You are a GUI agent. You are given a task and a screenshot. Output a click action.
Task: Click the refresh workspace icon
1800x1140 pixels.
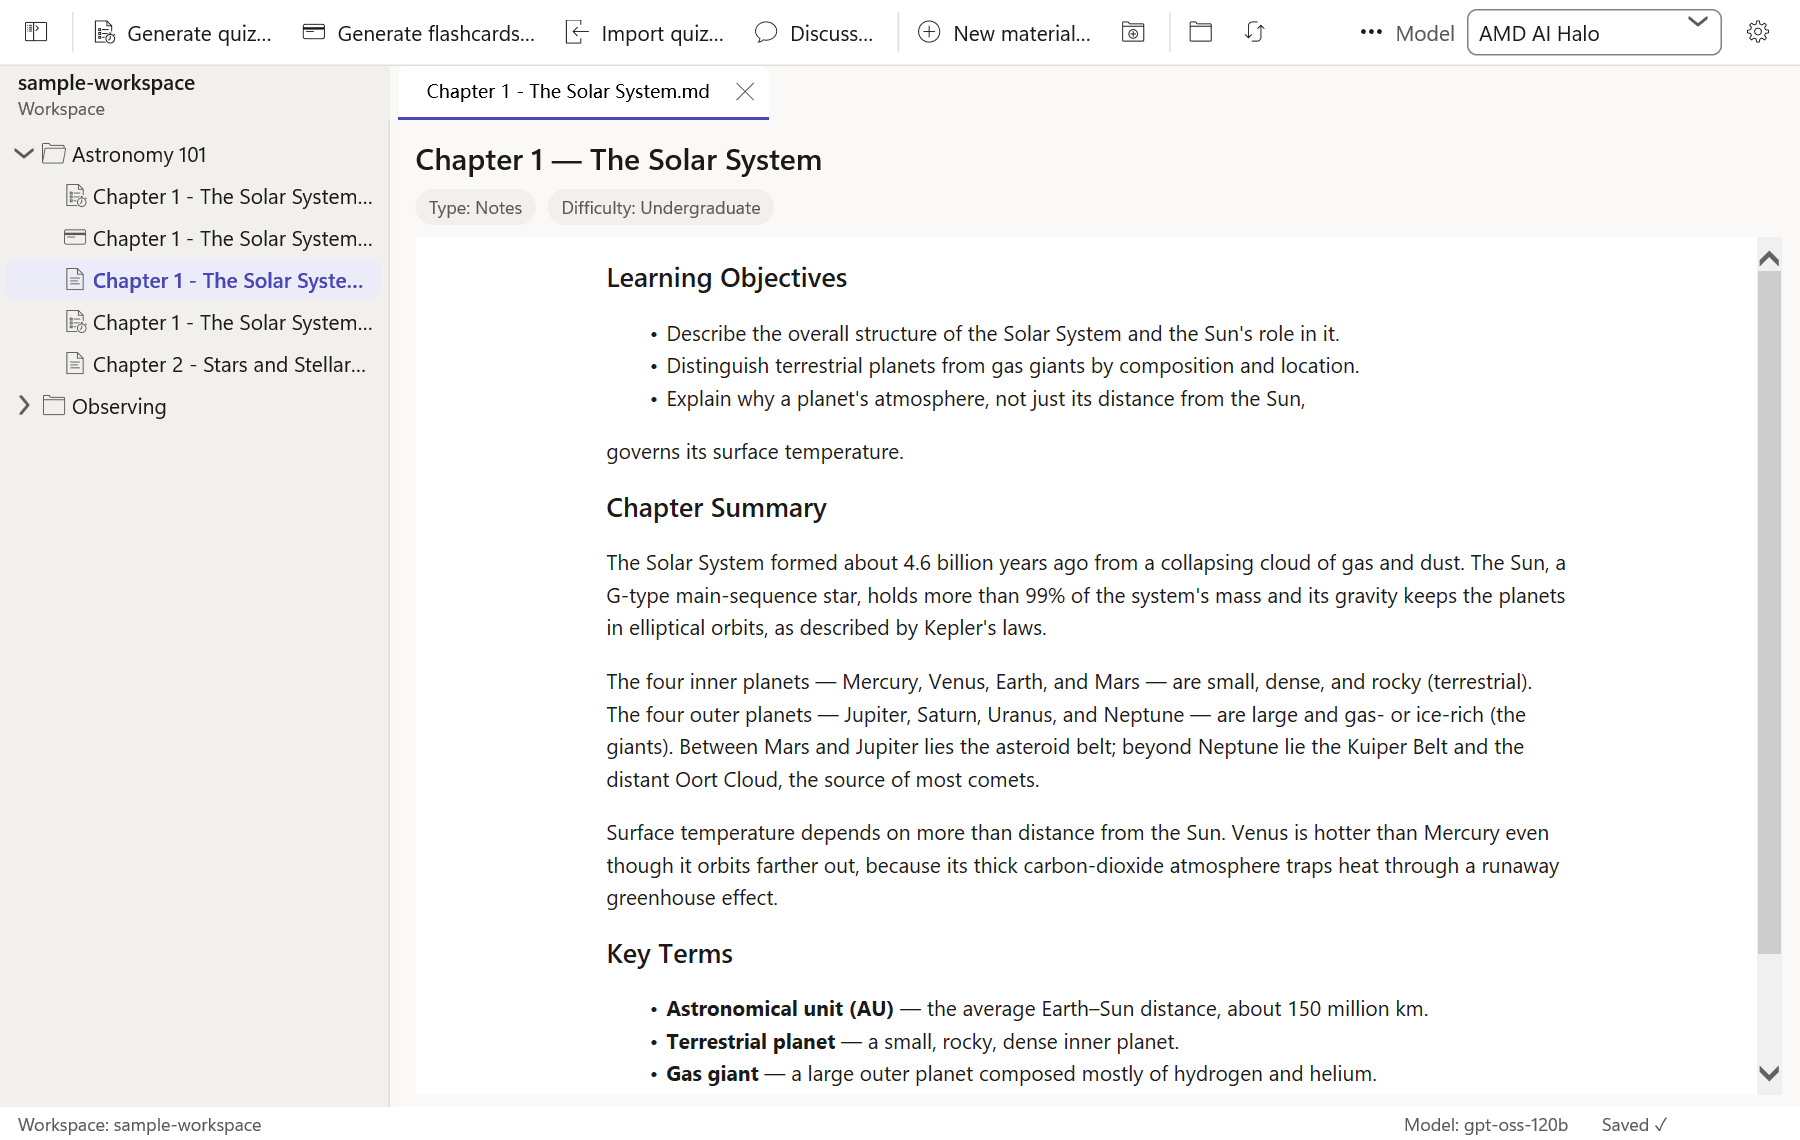pyautogui.click(x=1255, y=32)
